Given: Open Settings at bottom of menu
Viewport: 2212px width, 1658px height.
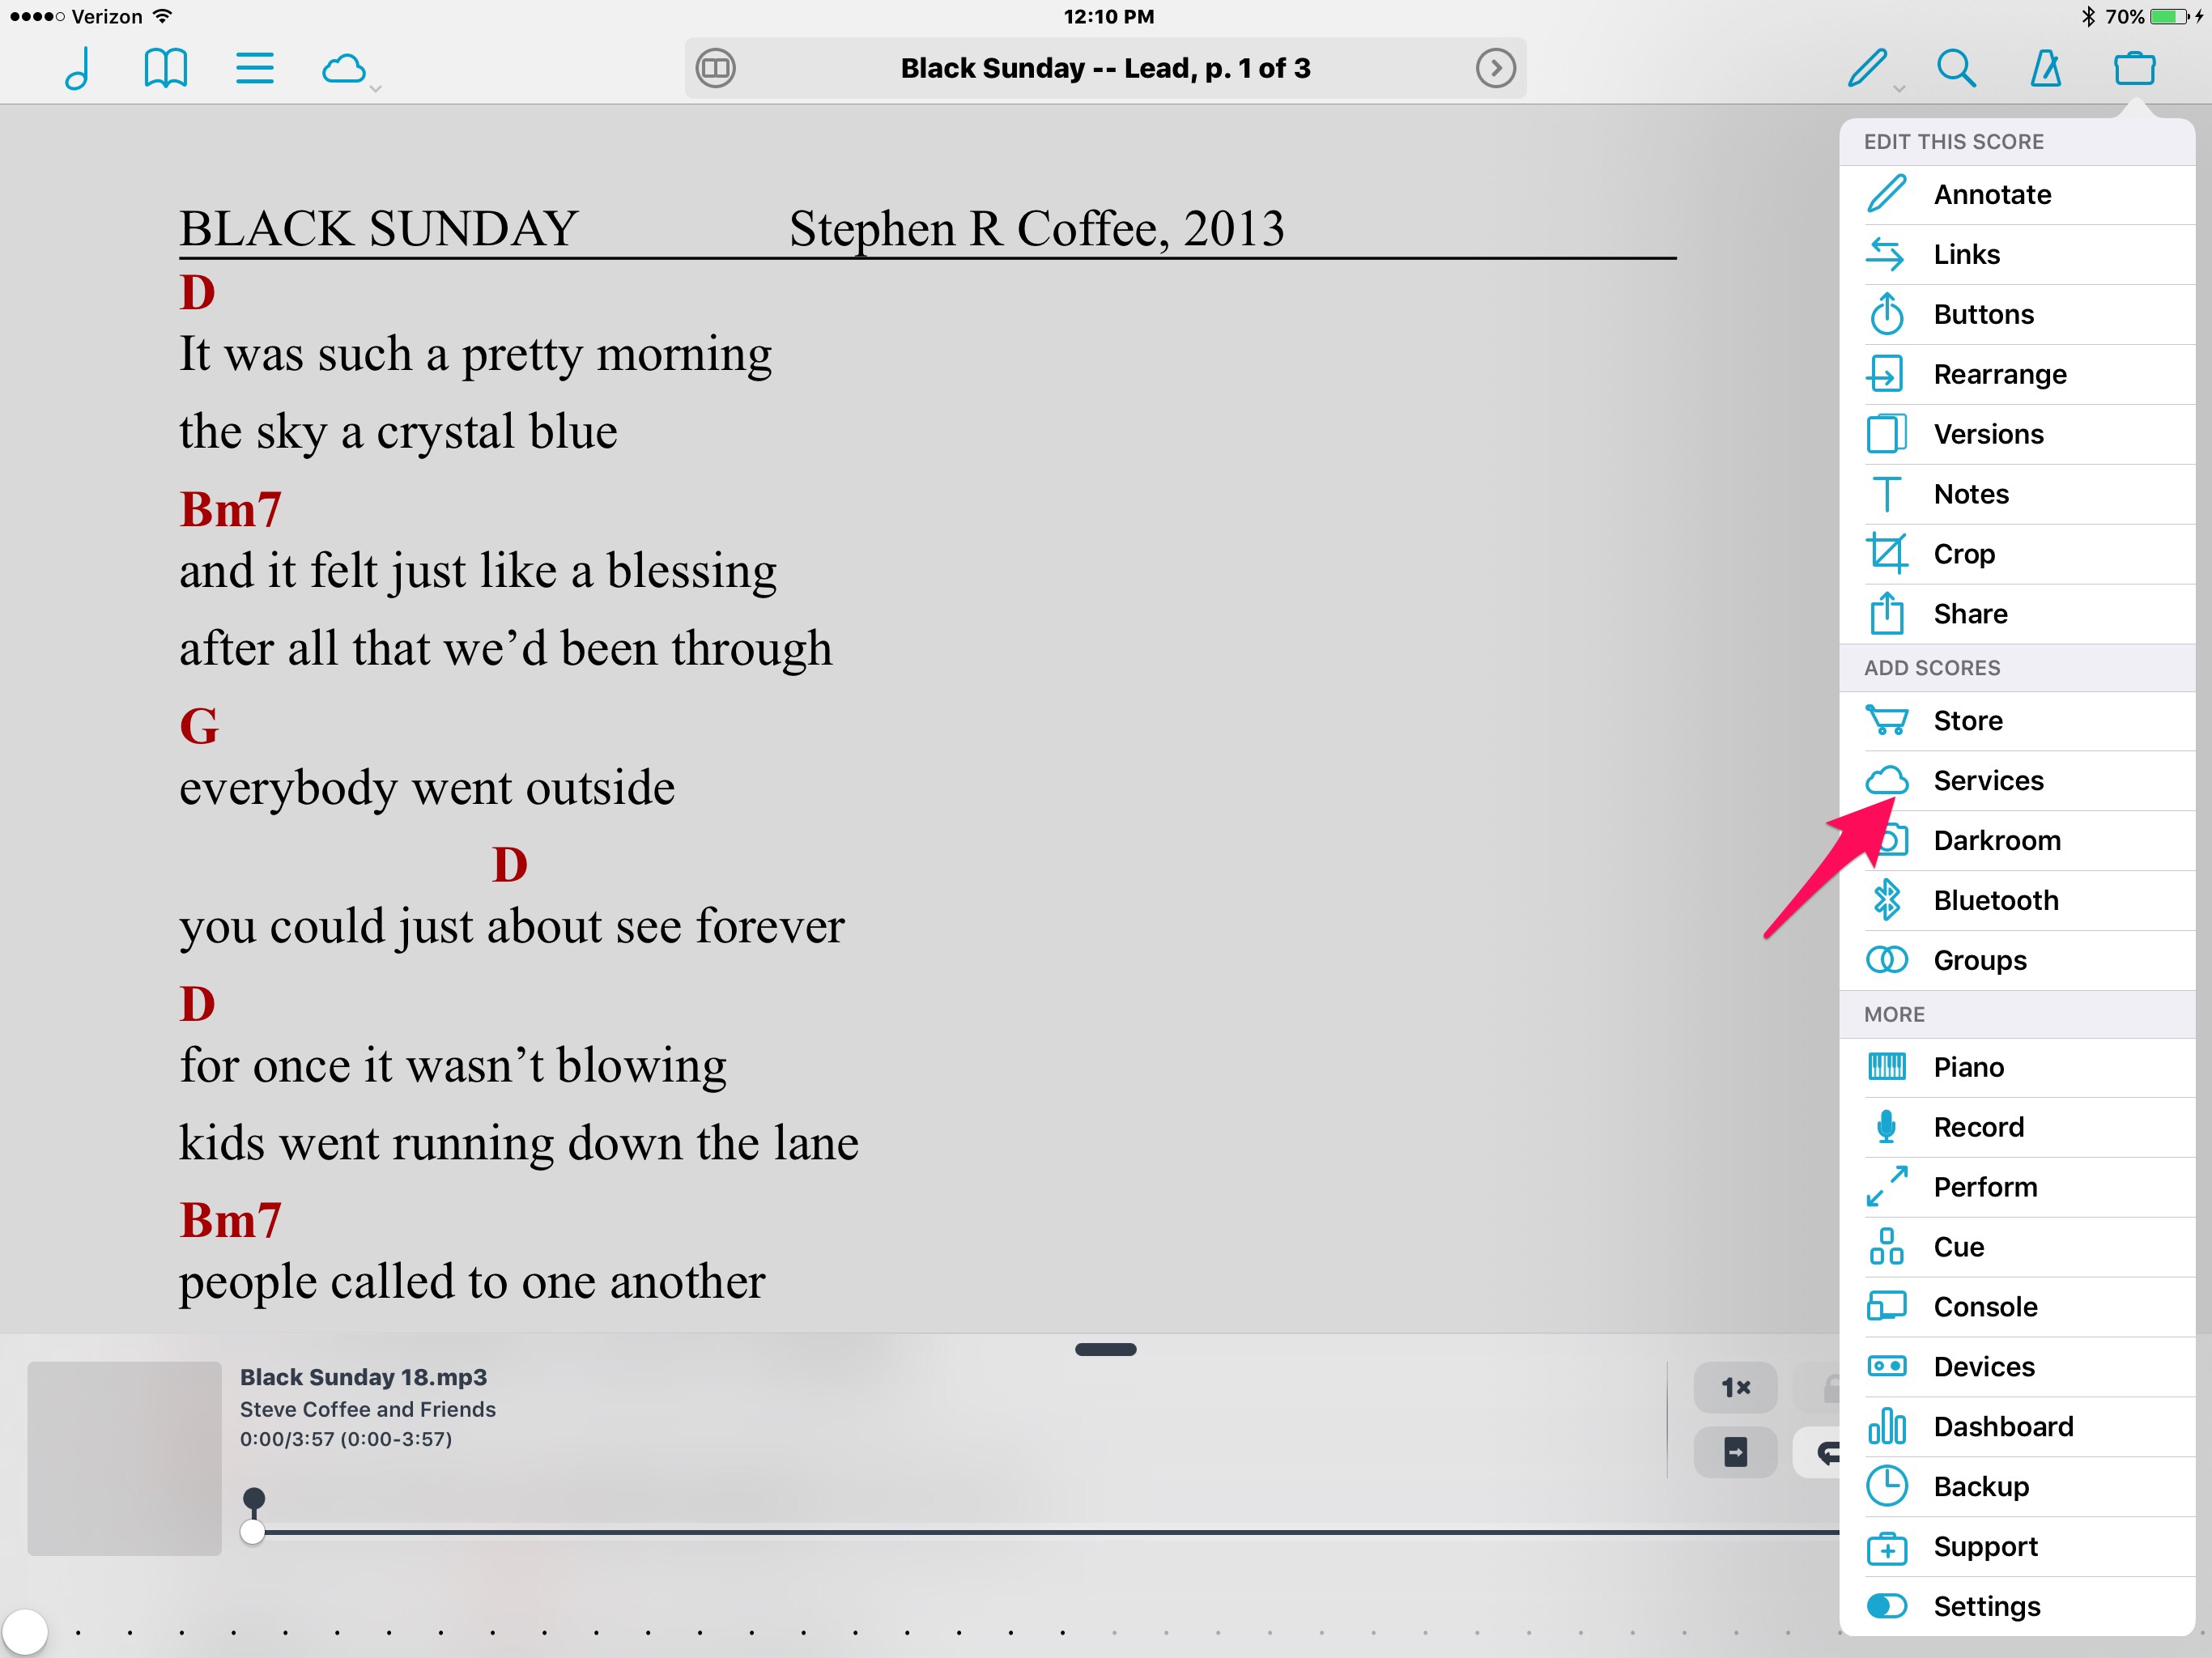Looking at the screenshot, I should coord(1986,1606).
